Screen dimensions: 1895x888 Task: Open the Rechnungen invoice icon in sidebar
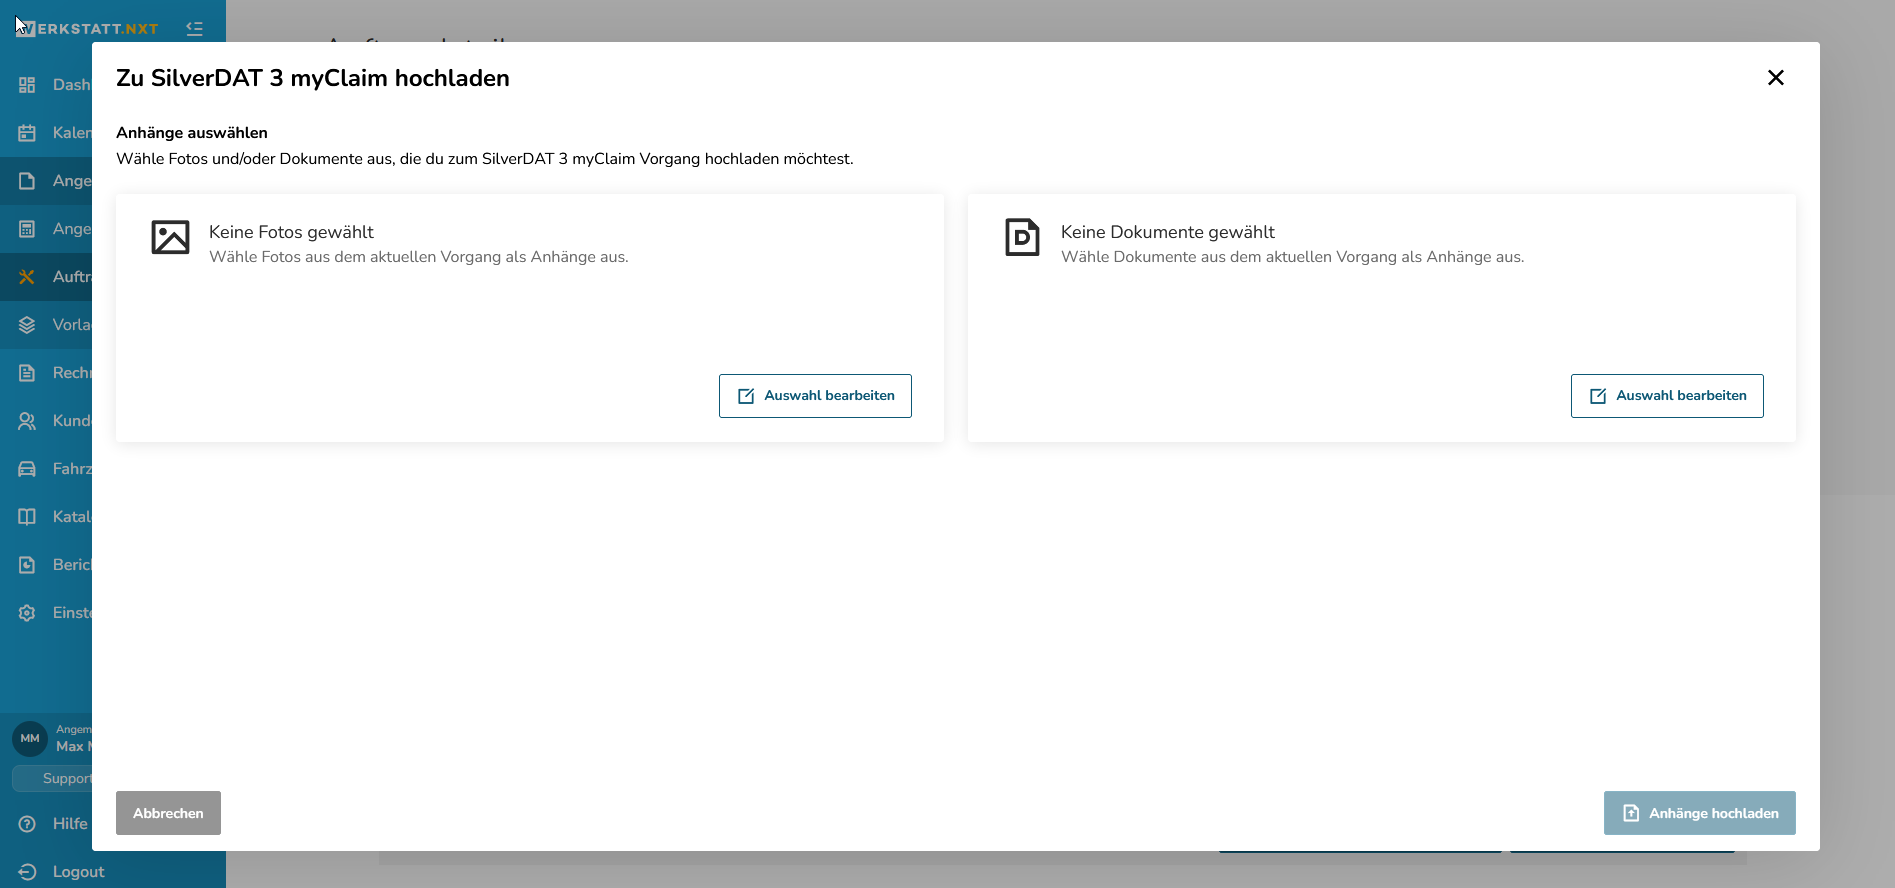27,373
